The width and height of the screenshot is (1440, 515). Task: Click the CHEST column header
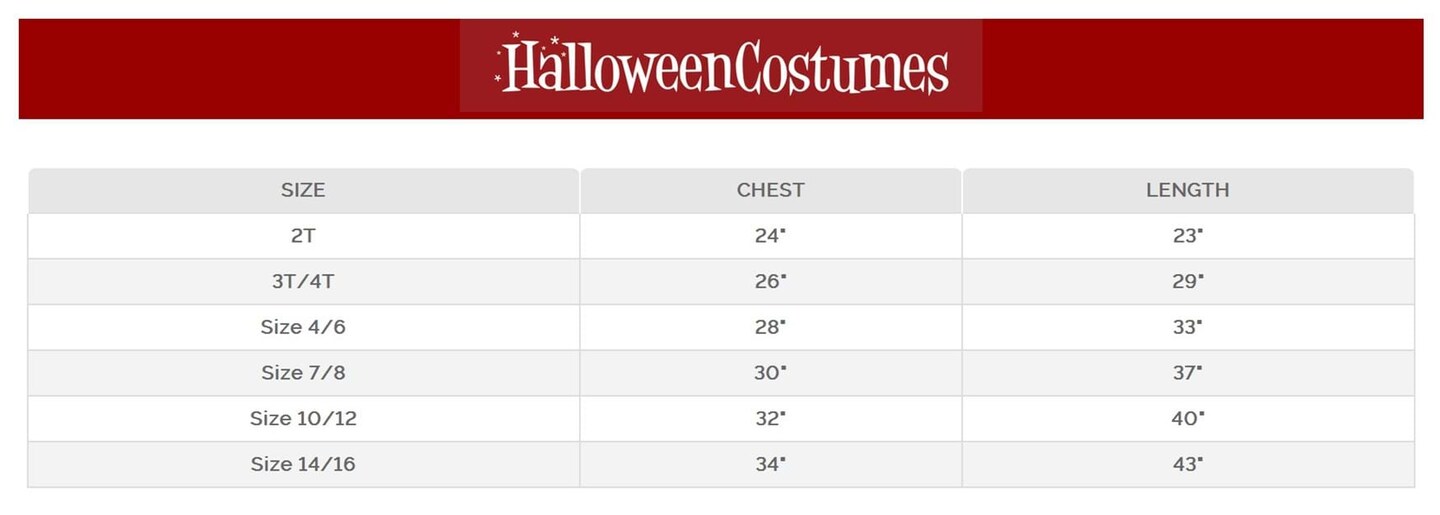pyautogui.click(x=770, y=190)
